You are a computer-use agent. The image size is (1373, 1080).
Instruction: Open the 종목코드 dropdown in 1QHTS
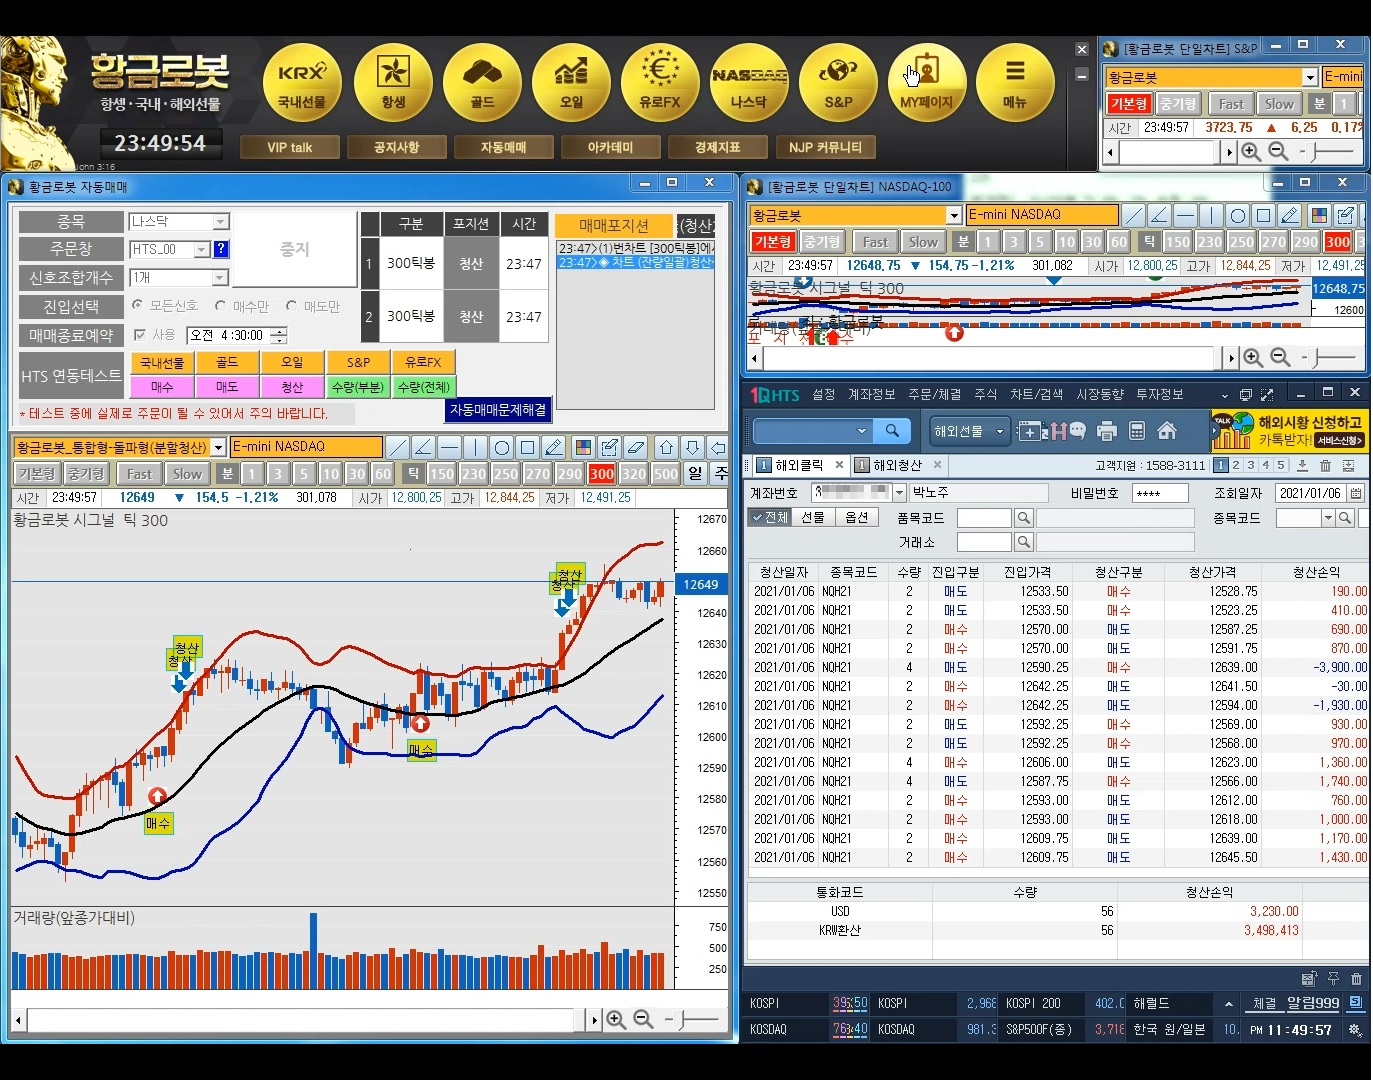[x=1328, y=518]
